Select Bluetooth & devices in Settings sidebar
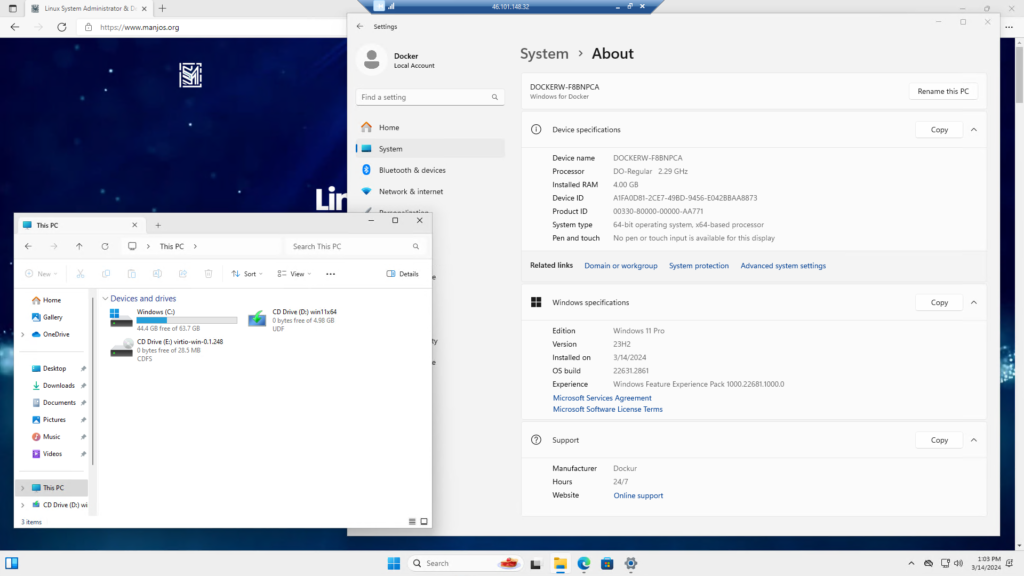This screenshot has height=576, width=1024. pos(430,170)
